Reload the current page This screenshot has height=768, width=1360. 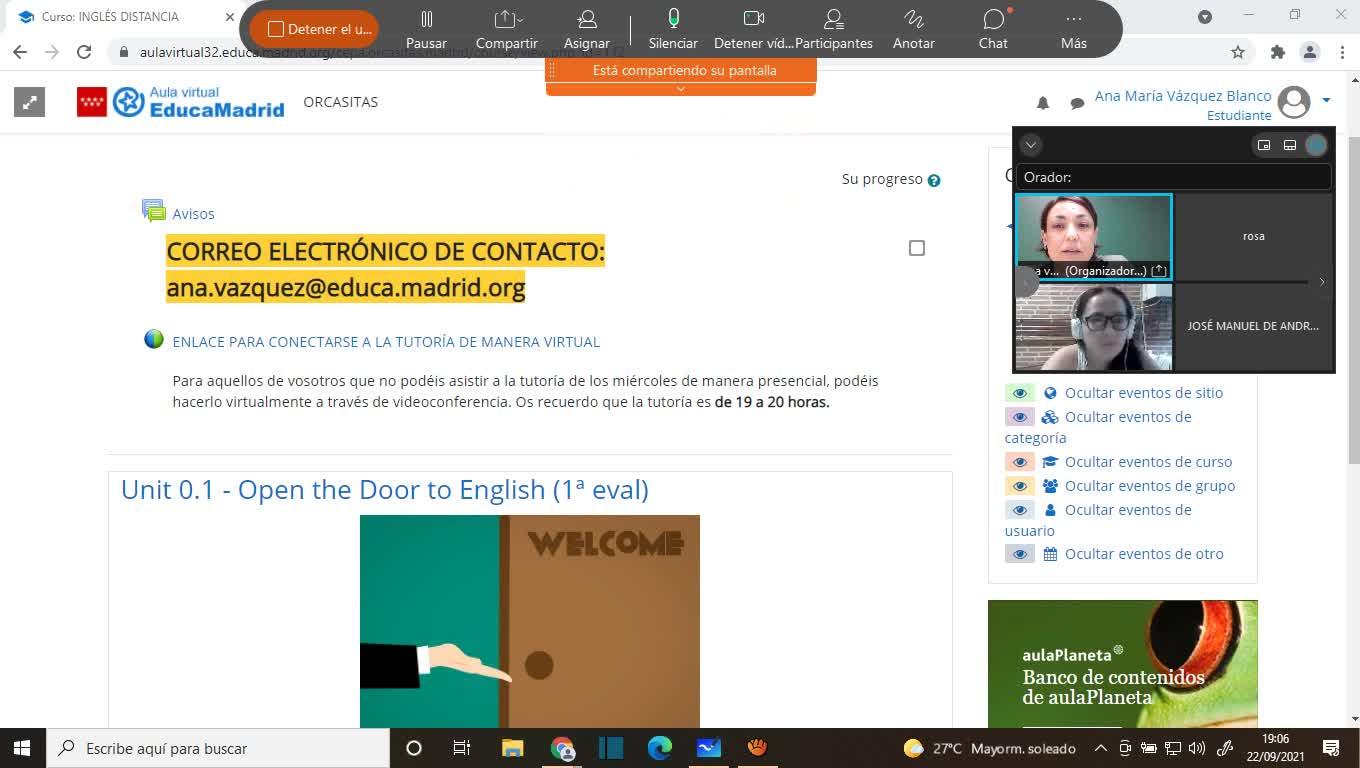(x=84, y=52)
